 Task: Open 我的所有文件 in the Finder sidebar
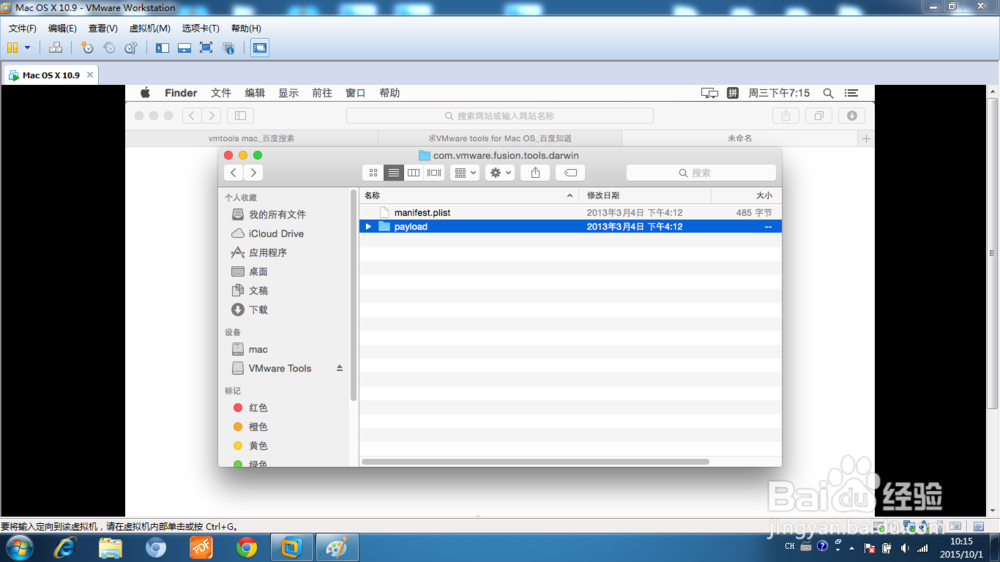tap(277, 214)
